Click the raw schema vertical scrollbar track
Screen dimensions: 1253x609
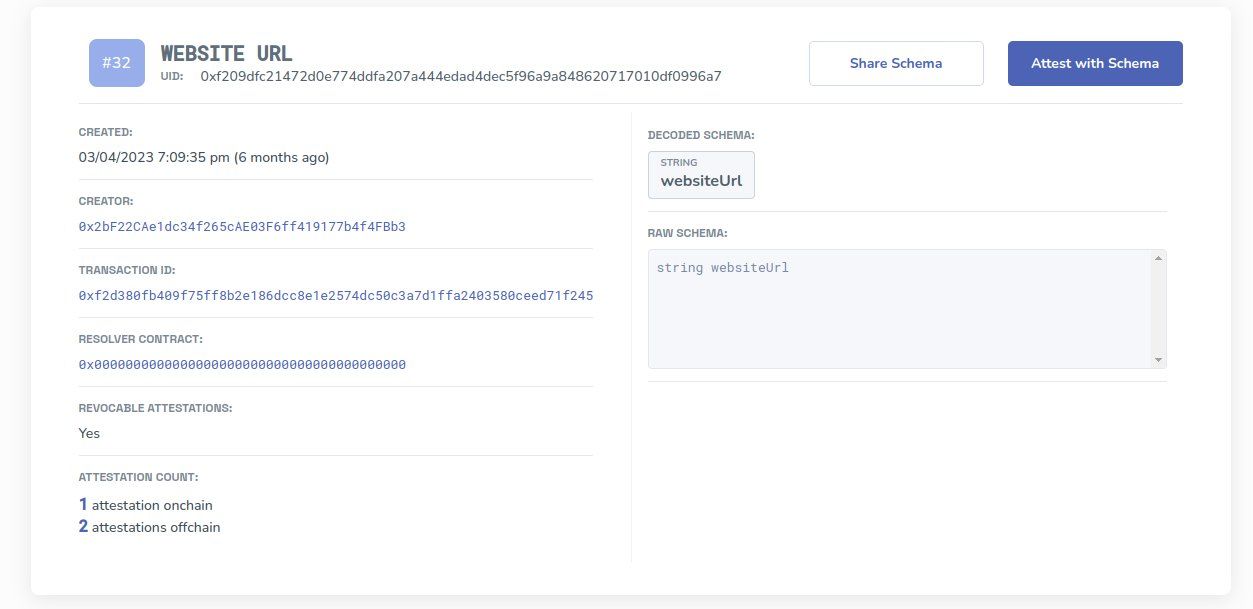coord(1158,309)
